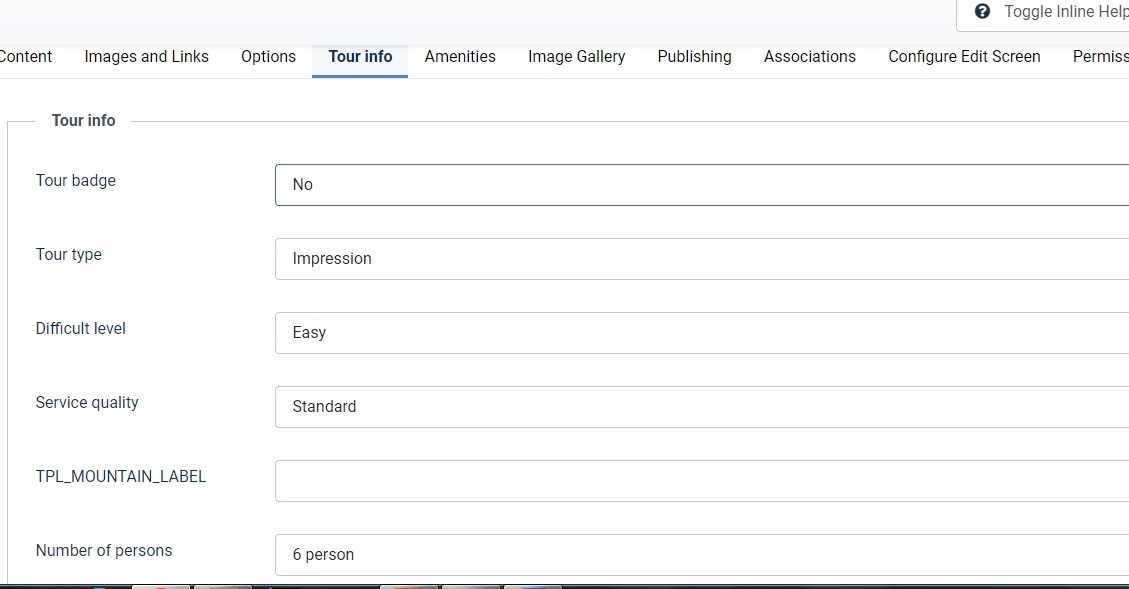The width and height of the screenshot is (1129, 589).
Task: Select the Tour info tab
Action: [360, 57]
